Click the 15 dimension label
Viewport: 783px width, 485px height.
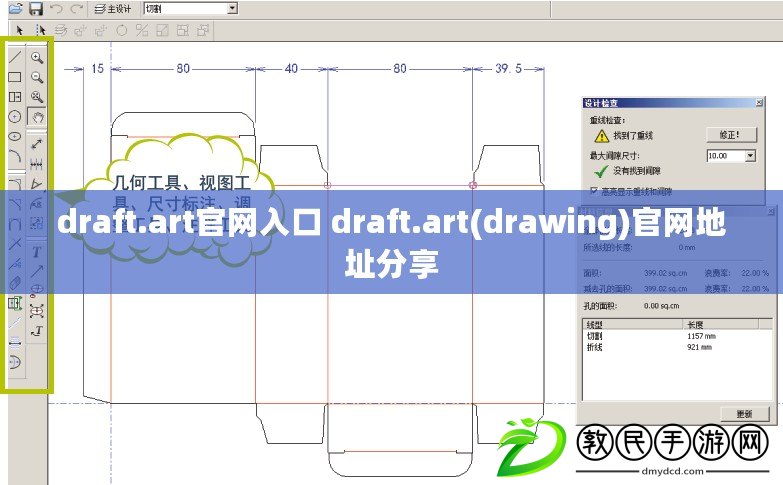click(x=97, y=68)
